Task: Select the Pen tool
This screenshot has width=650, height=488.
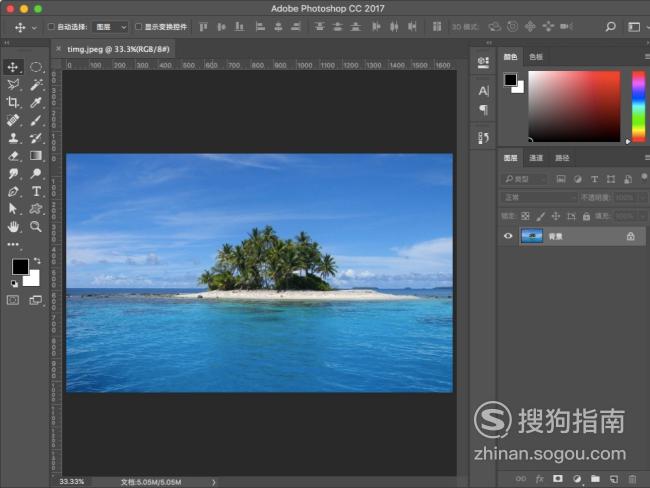Action: tap(13, 192)
